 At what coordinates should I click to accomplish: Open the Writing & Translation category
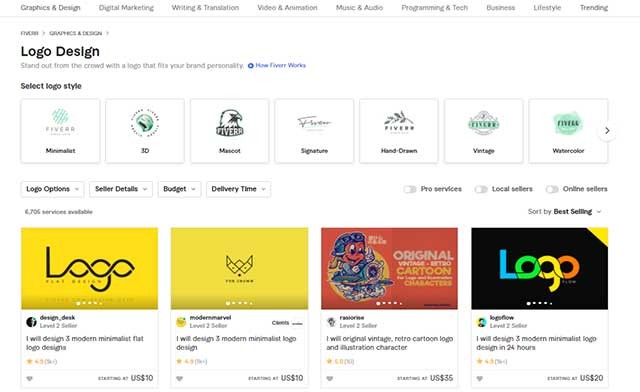point(205,7)
